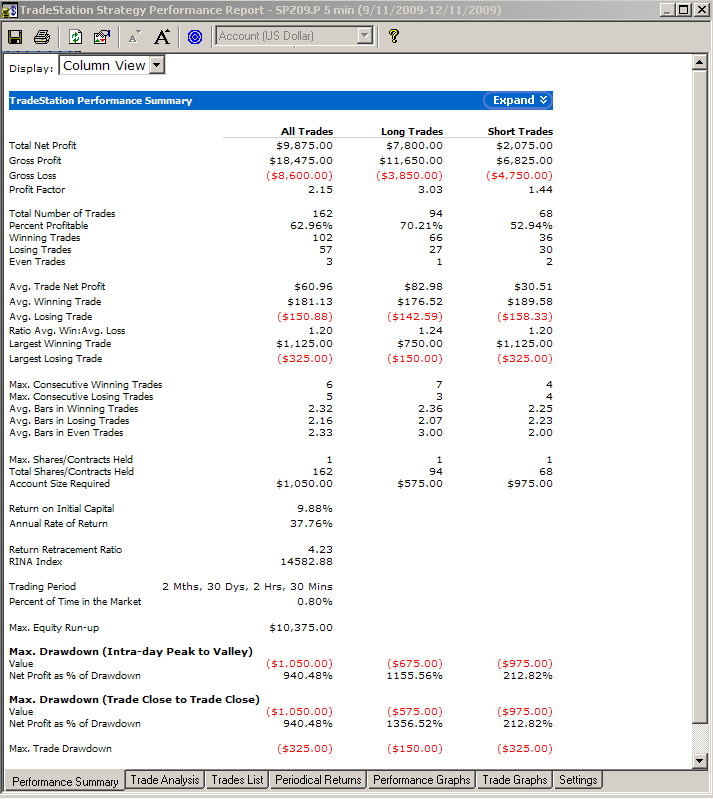This screenshot has height=799, width=713.
Task: Open the Trade Graphs tab
Action: (515, 780)
